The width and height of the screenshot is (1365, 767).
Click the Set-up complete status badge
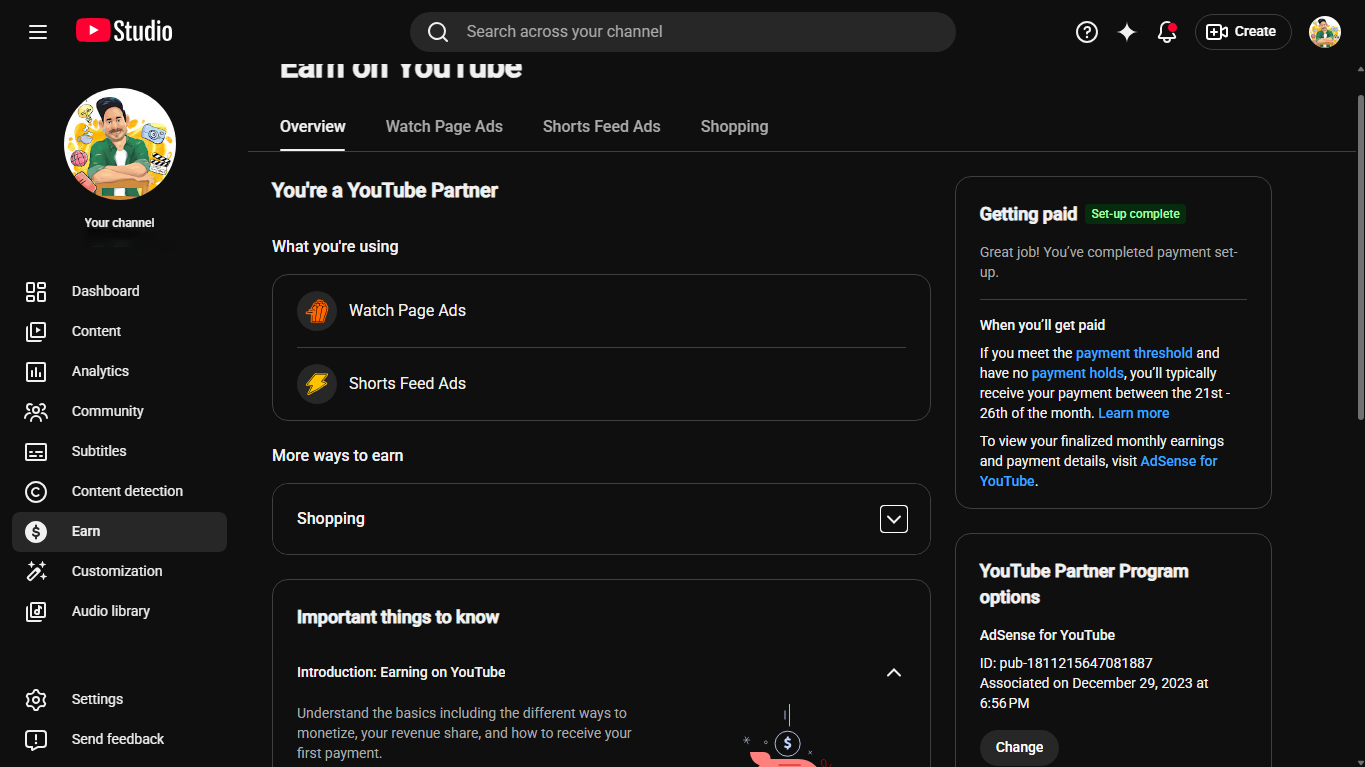click(1135, 214)
